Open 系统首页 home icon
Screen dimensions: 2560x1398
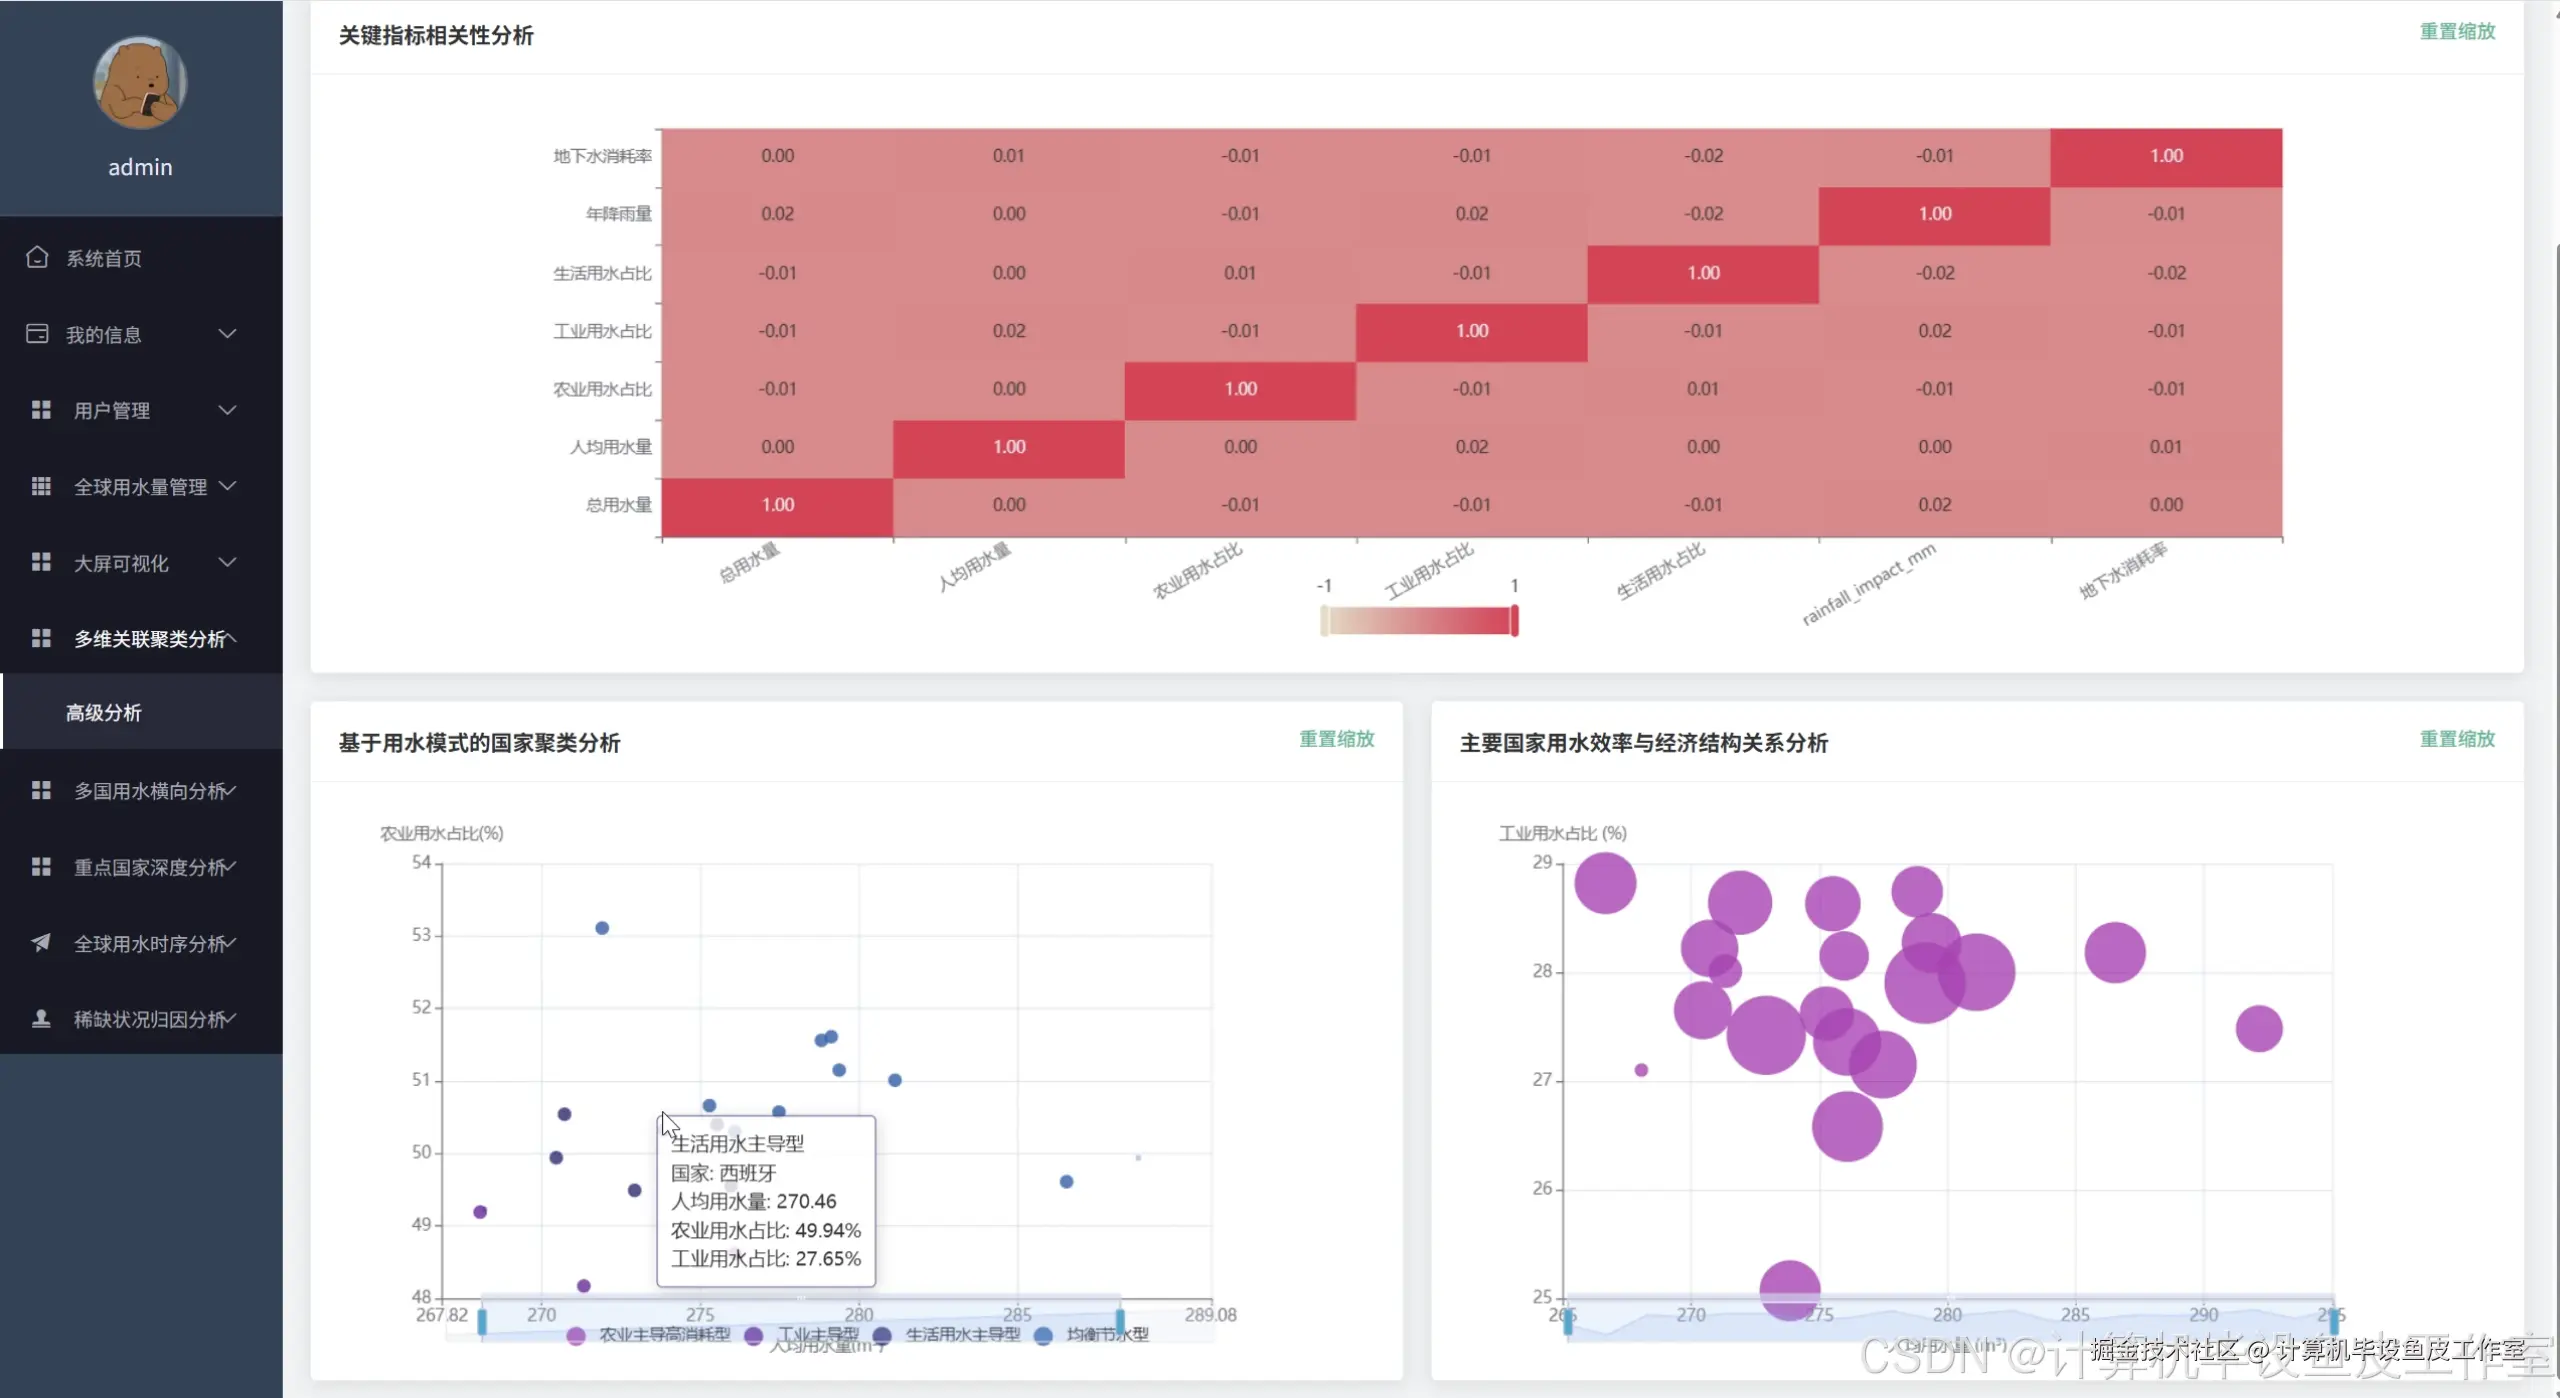[x=37, y=257]
